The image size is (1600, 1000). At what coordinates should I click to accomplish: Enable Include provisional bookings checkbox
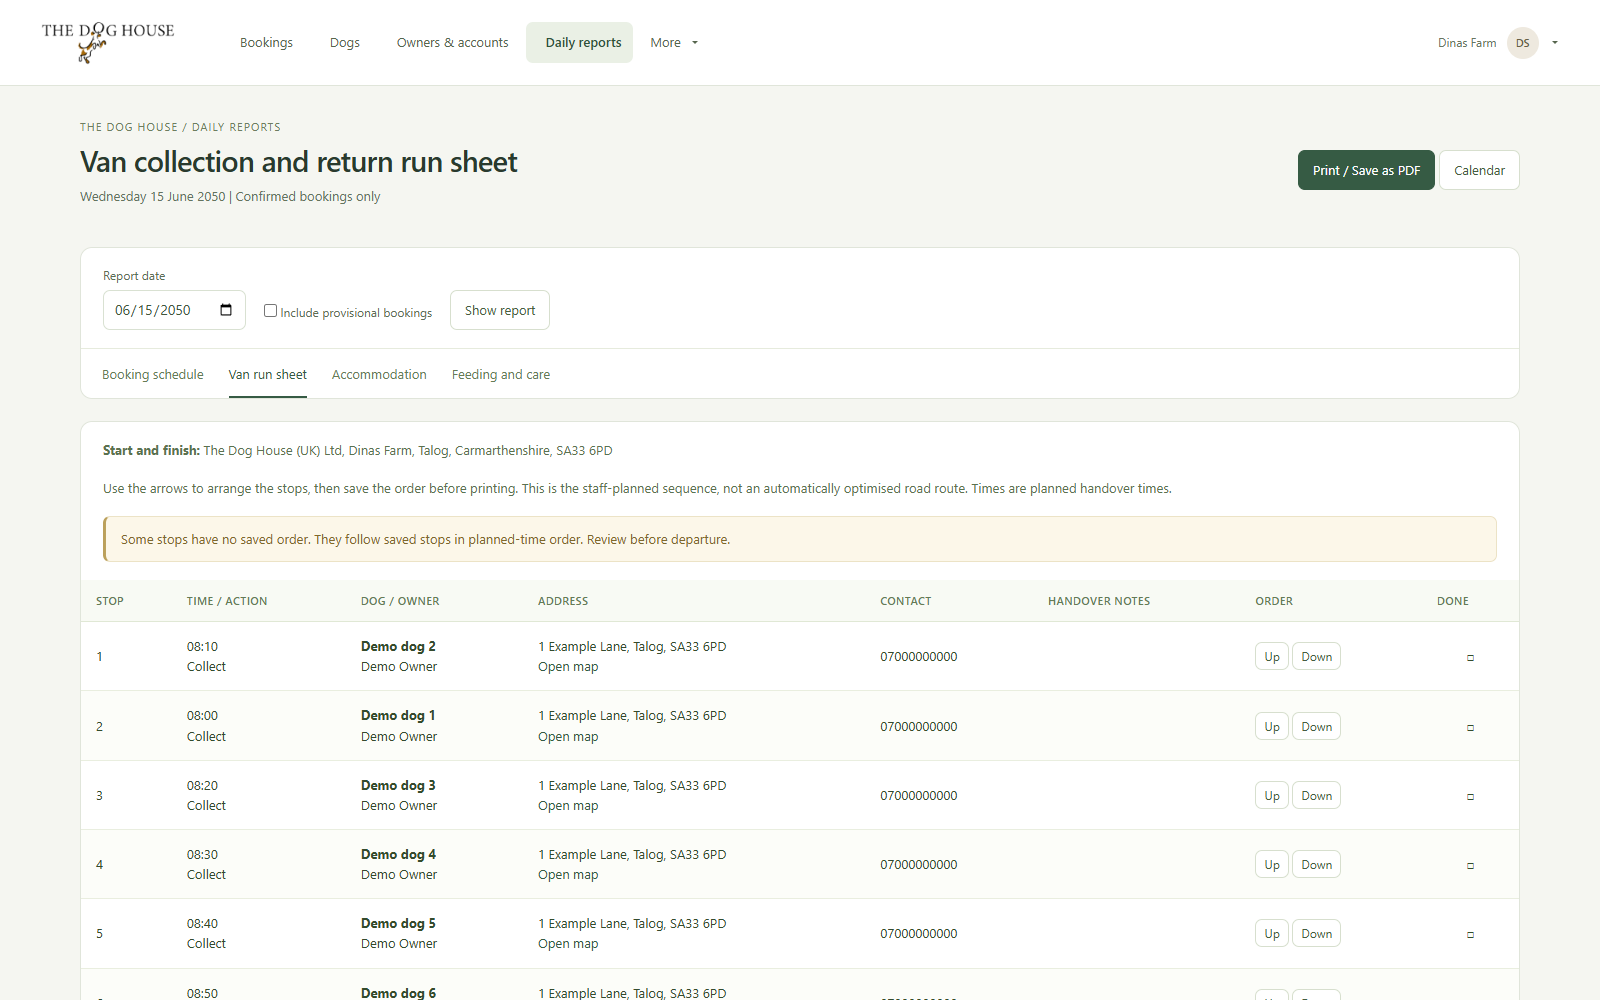270,311
